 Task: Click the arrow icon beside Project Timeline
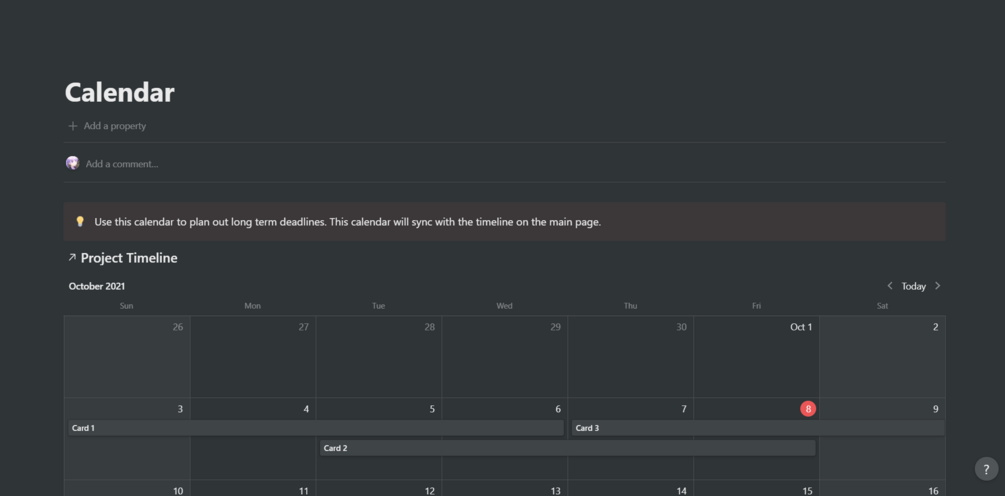72,258
